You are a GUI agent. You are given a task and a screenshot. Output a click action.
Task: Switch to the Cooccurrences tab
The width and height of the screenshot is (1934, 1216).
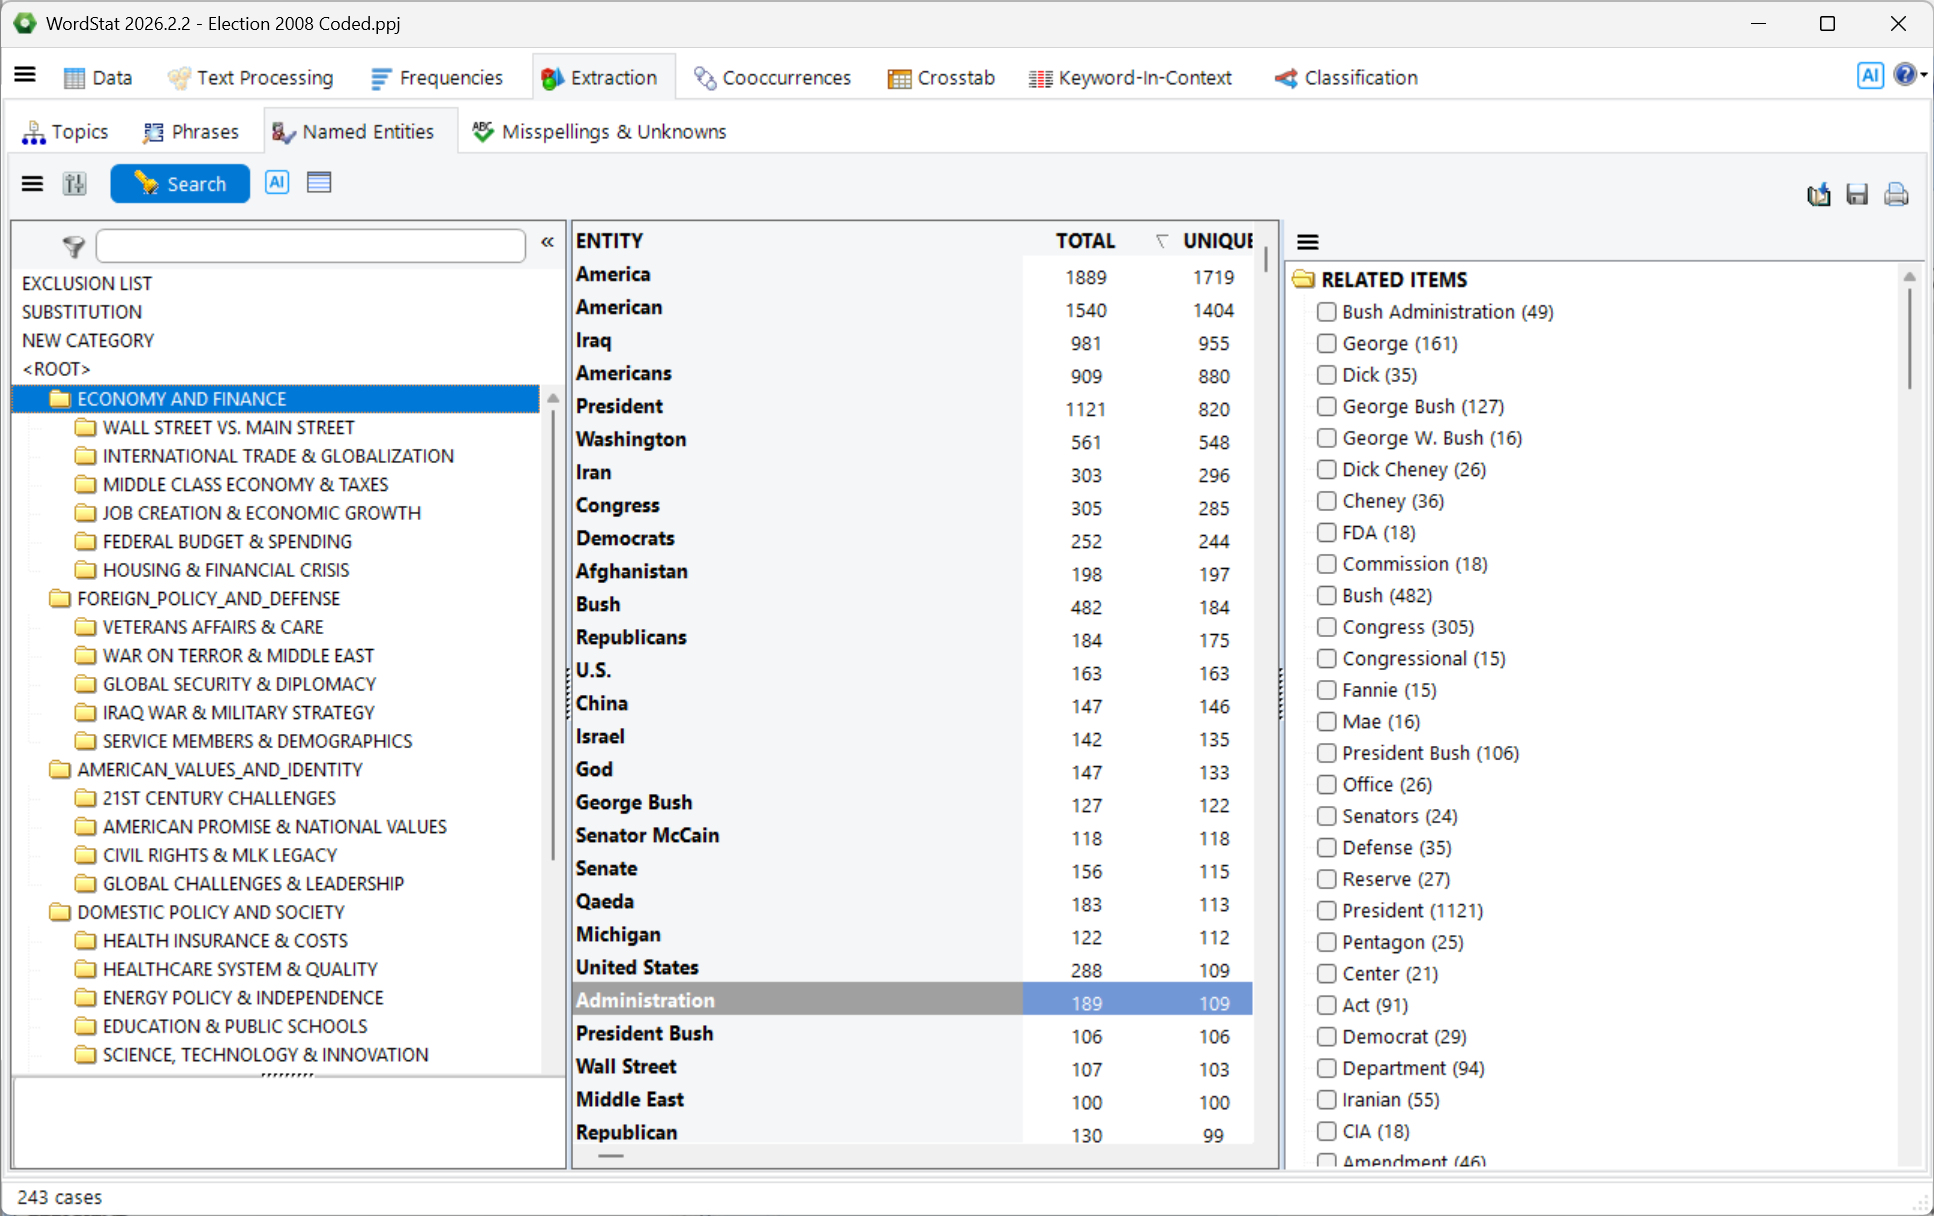(x=773, y=78)
